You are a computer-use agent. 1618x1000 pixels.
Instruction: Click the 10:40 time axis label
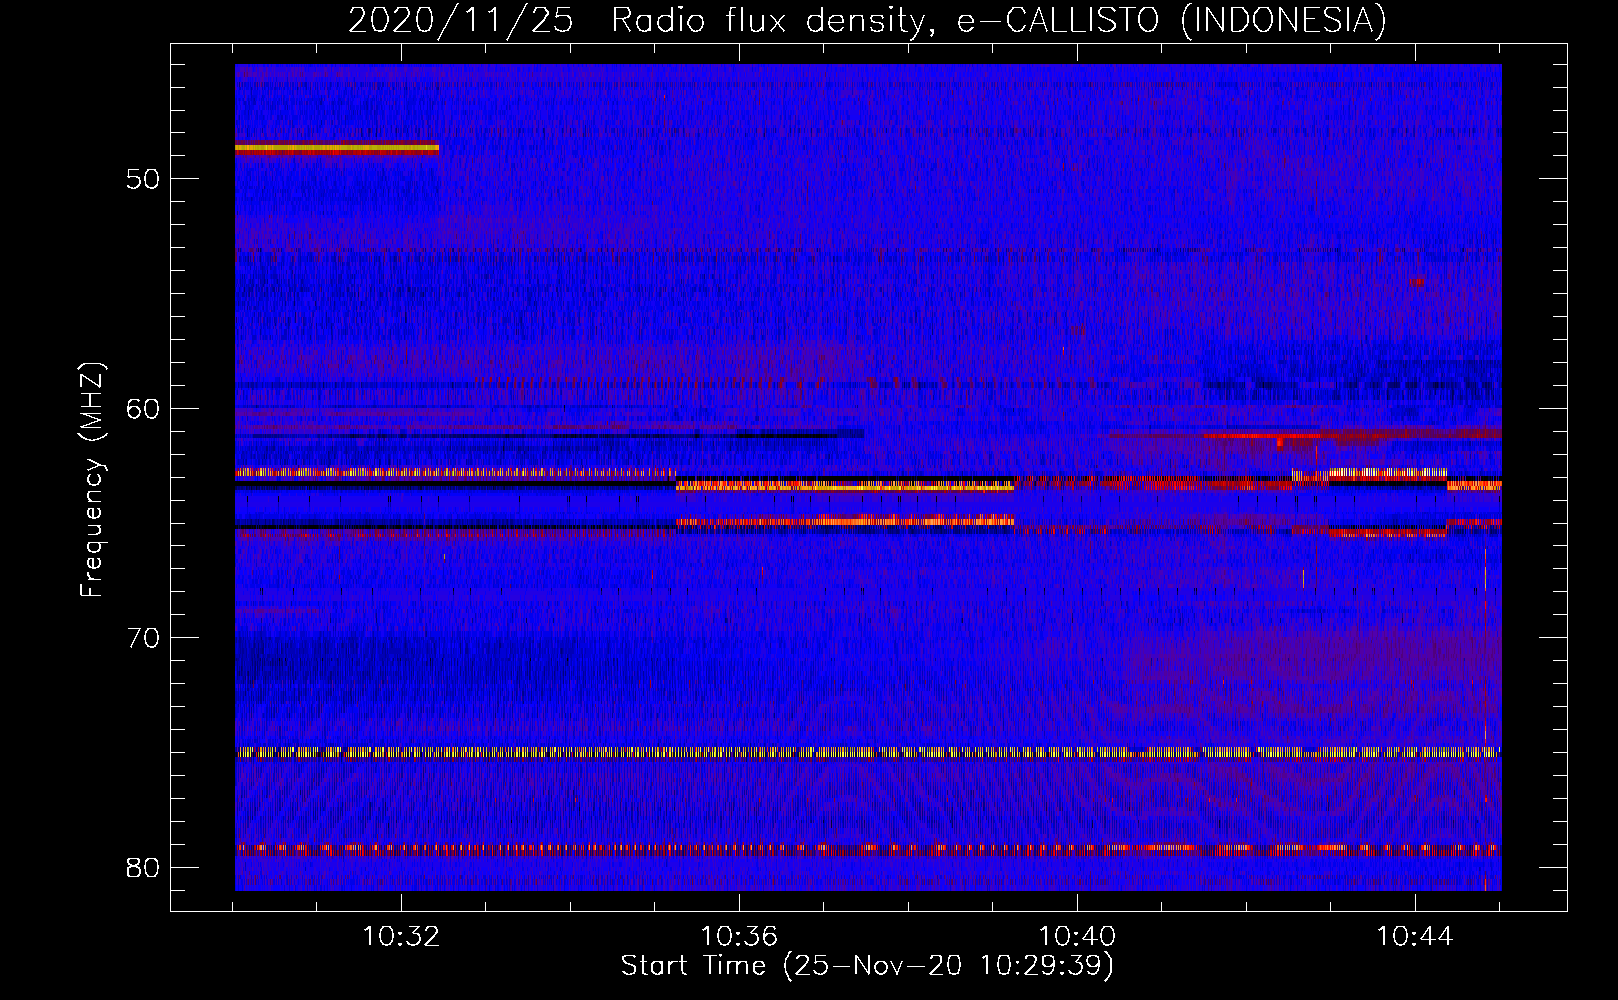[1077, 937]
